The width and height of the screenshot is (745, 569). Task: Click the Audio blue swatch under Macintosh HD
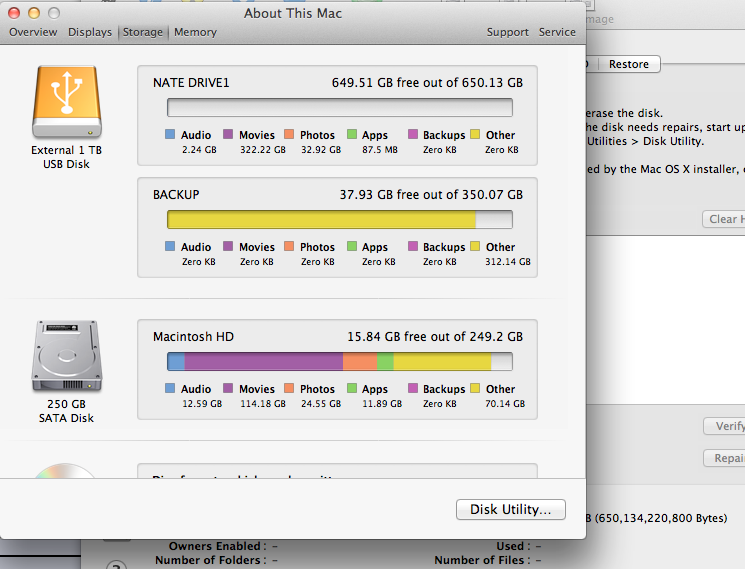(x=170, y=388)
